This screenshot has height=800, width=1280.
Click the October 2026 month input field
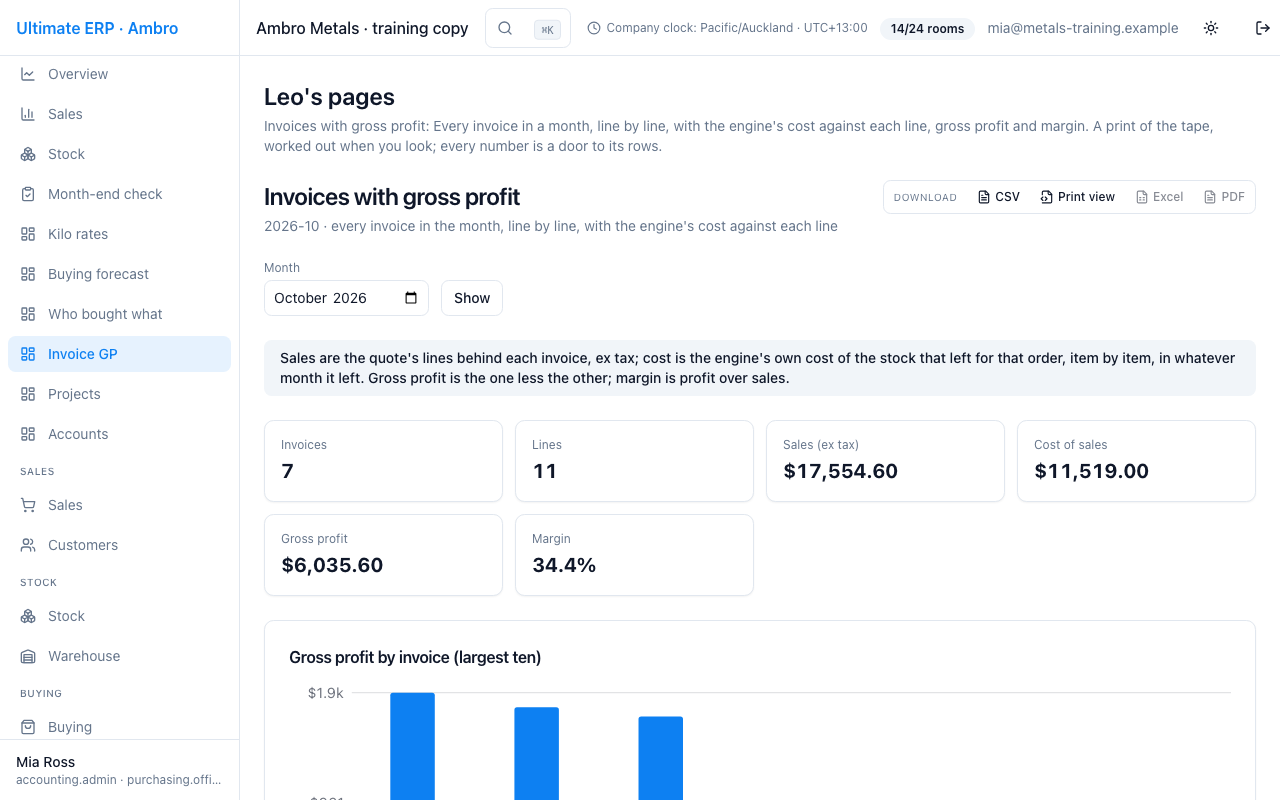pyautogui.click(x=346, y=298)
